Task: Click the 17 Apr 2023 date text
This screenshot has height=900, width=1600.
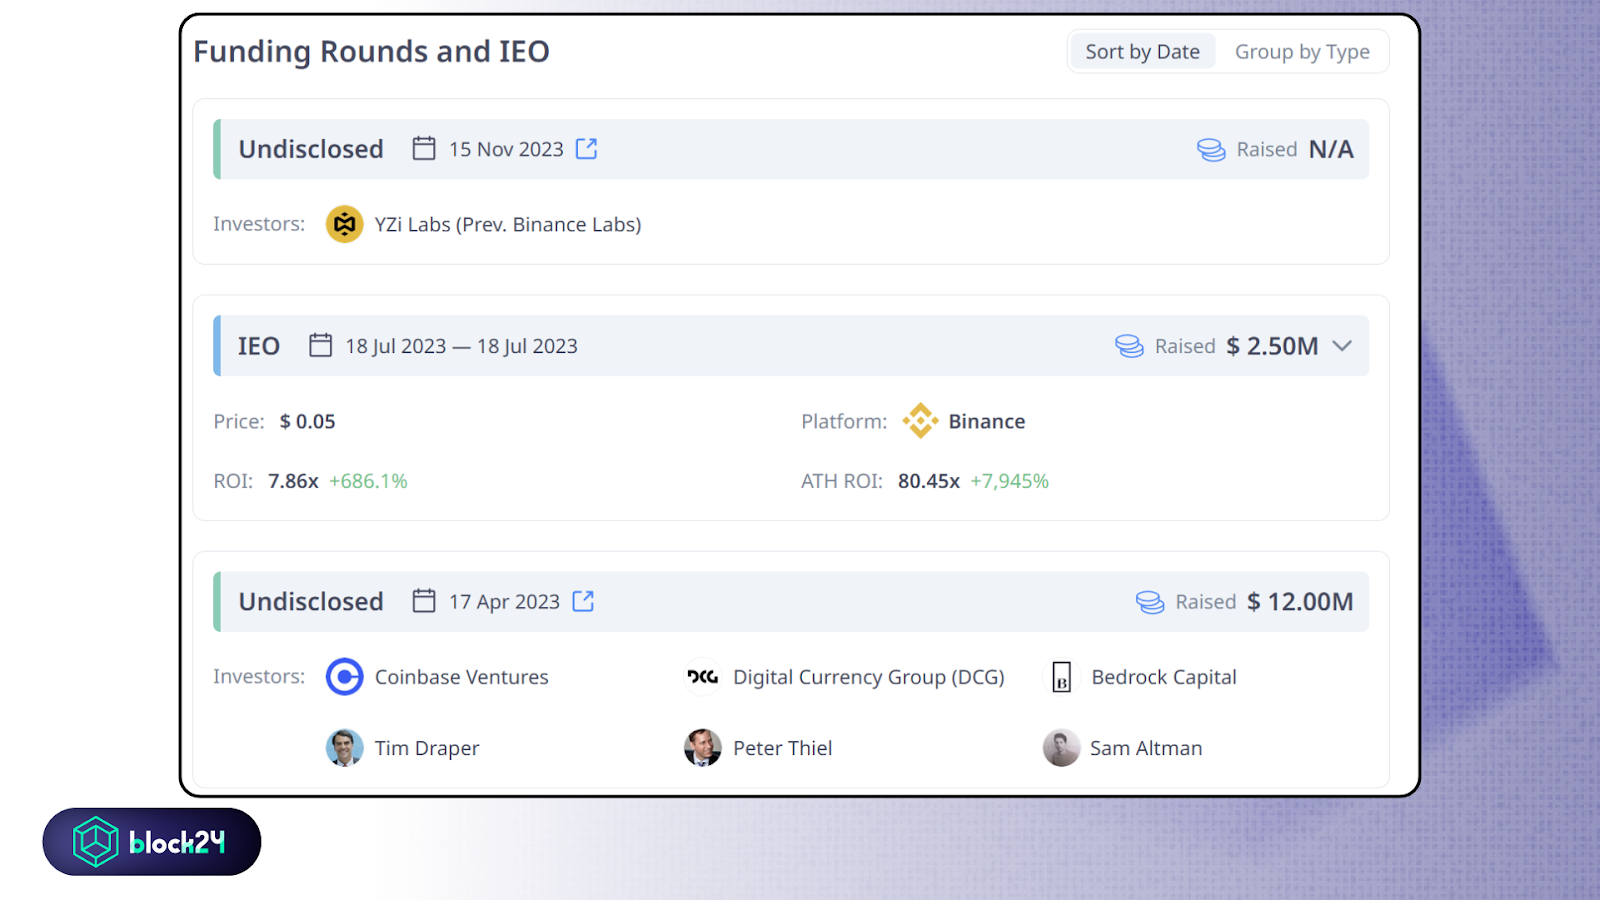Action: point(504,602)
